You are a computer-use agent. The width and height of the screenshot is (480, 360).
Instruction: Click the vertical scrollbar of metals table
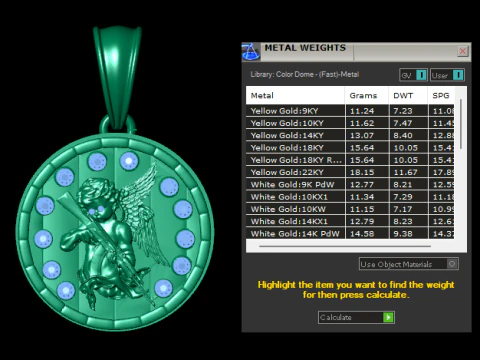coord(461,124)
